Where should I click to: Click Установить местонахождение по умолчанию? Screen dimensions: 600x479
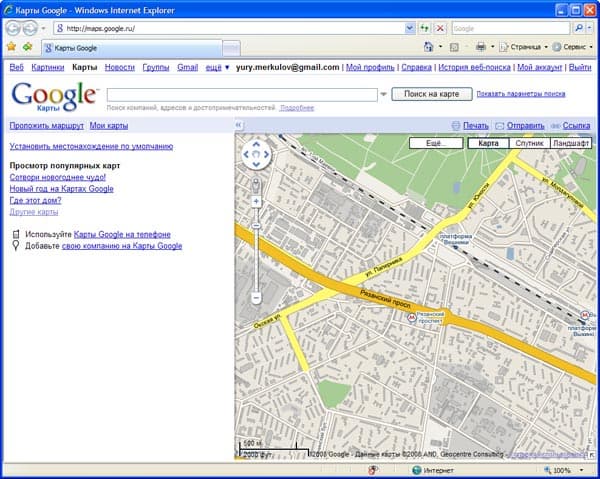point(91,146)
